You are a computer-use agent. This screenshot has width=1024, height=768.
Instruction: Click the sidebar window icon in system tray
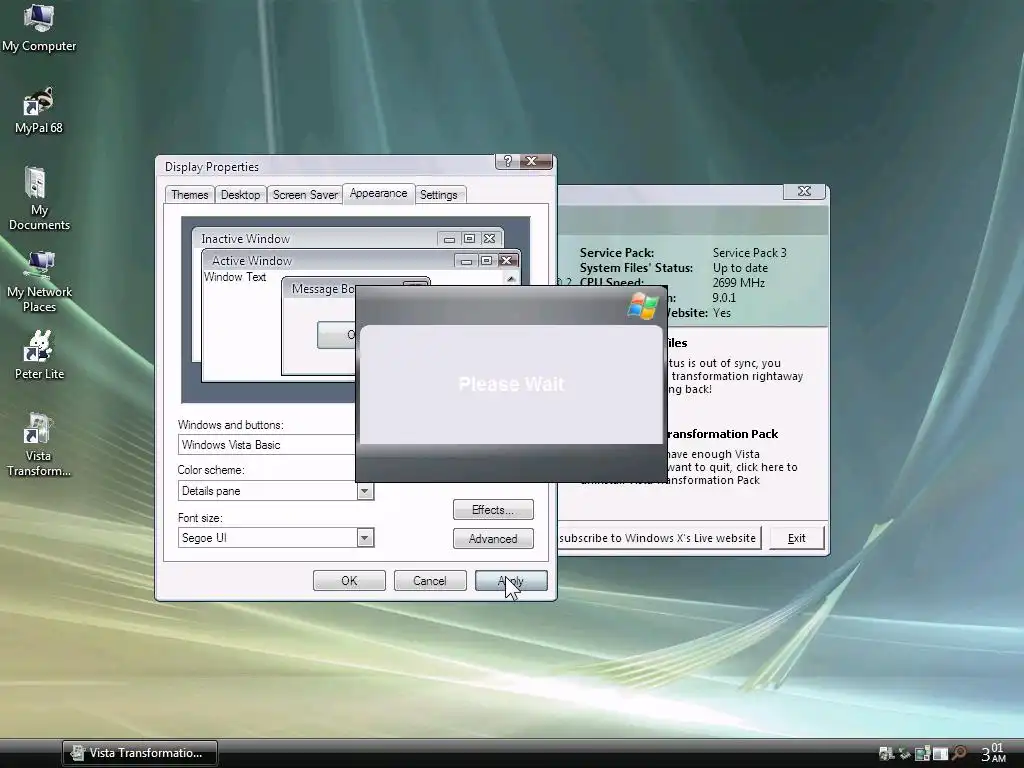click(x=940, y=754)
